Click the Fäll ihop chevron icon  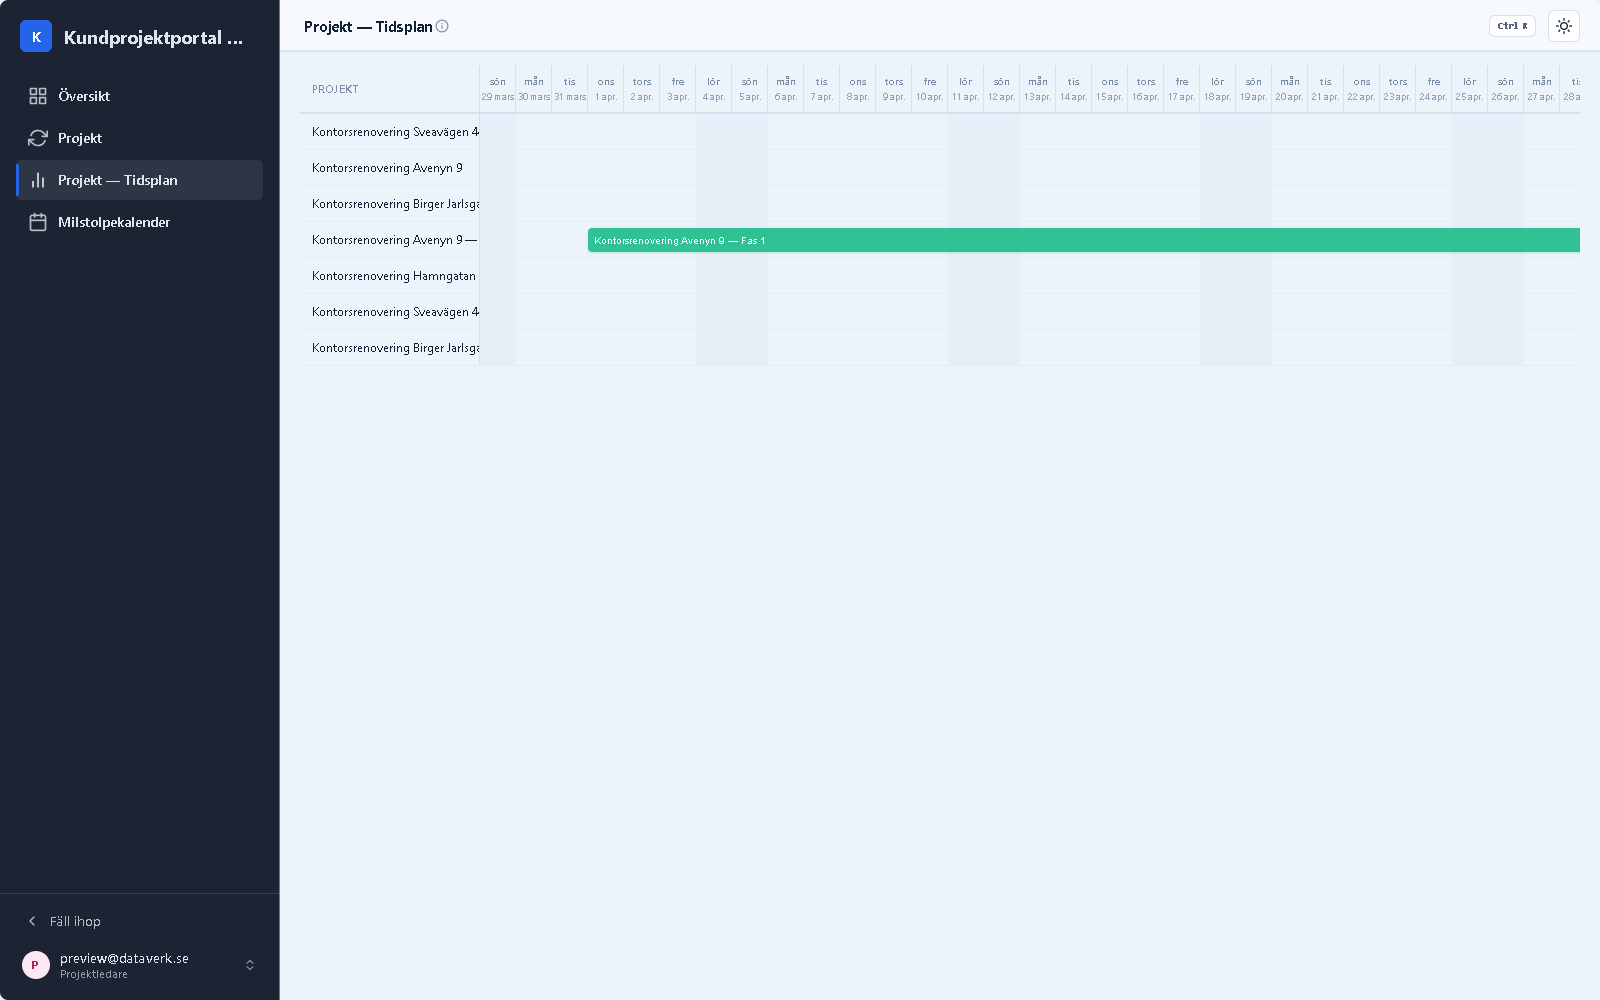(32, 921)
